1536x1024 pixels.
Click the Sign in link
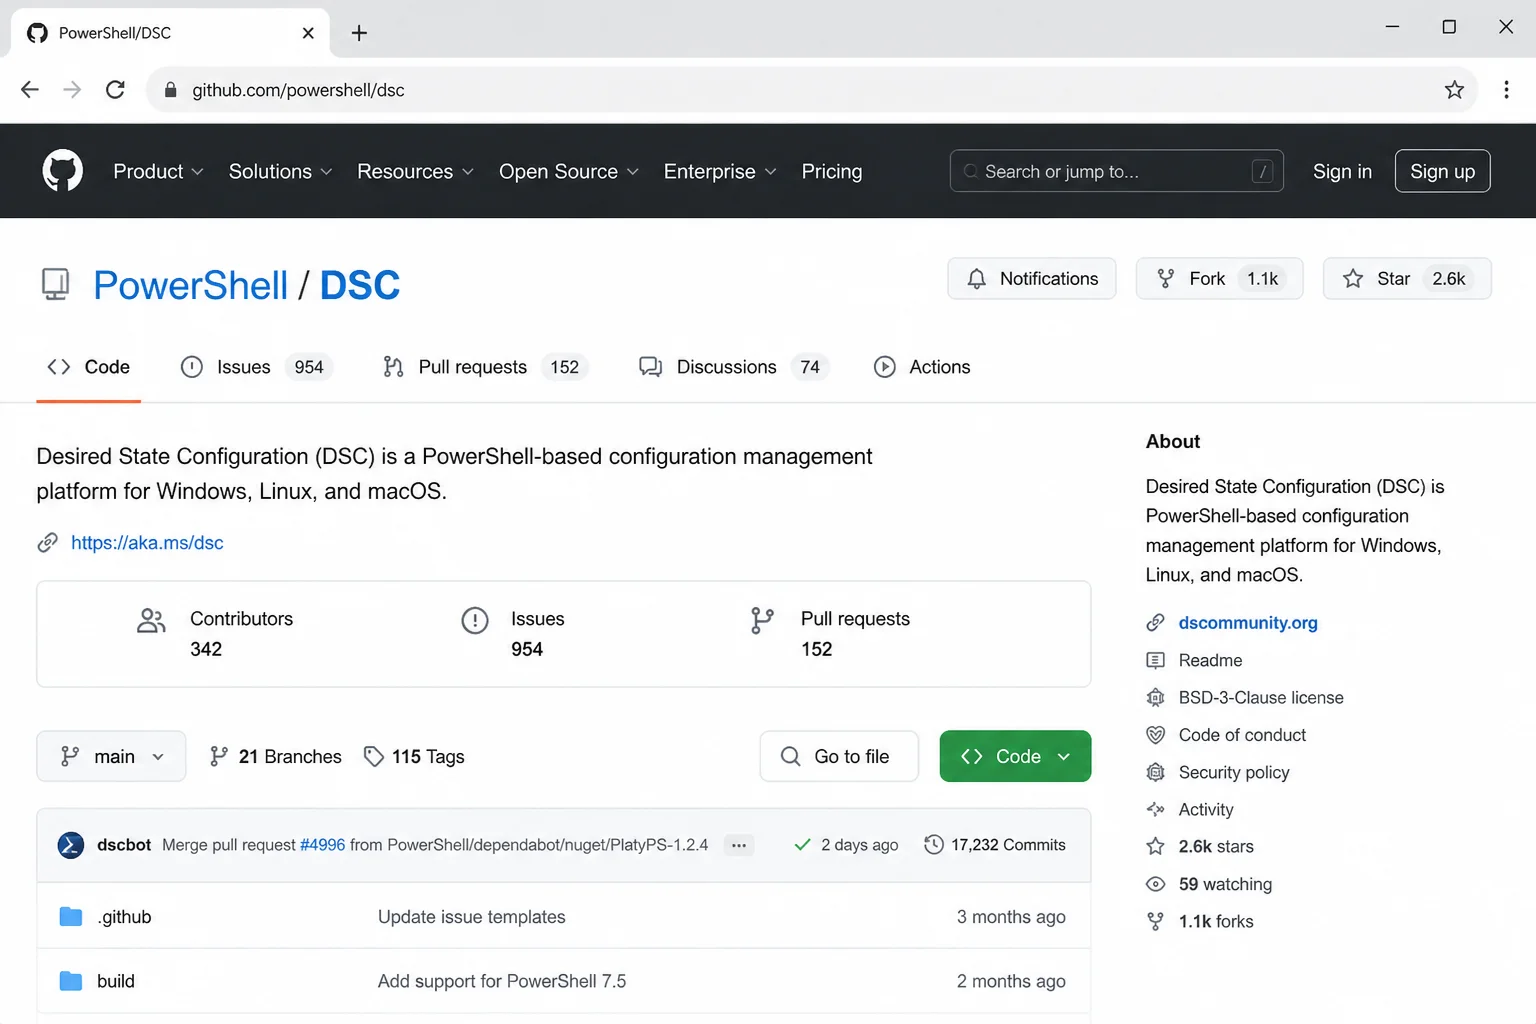(1342, 172)
